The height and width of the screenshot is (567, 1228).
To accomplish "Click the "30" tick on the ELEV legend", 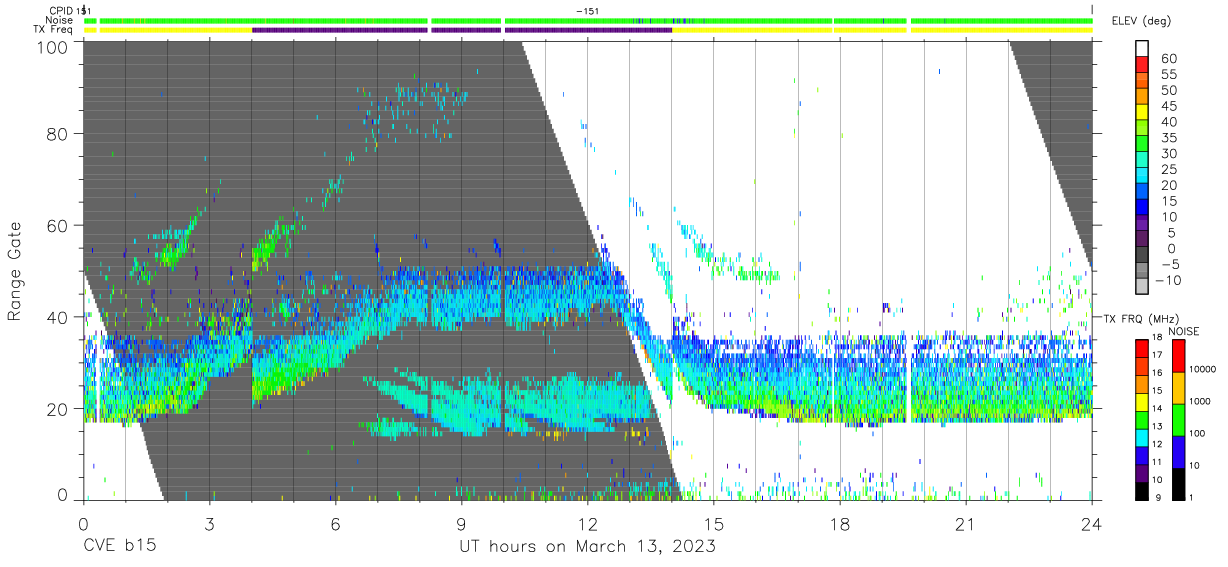I will (1169, 153).
